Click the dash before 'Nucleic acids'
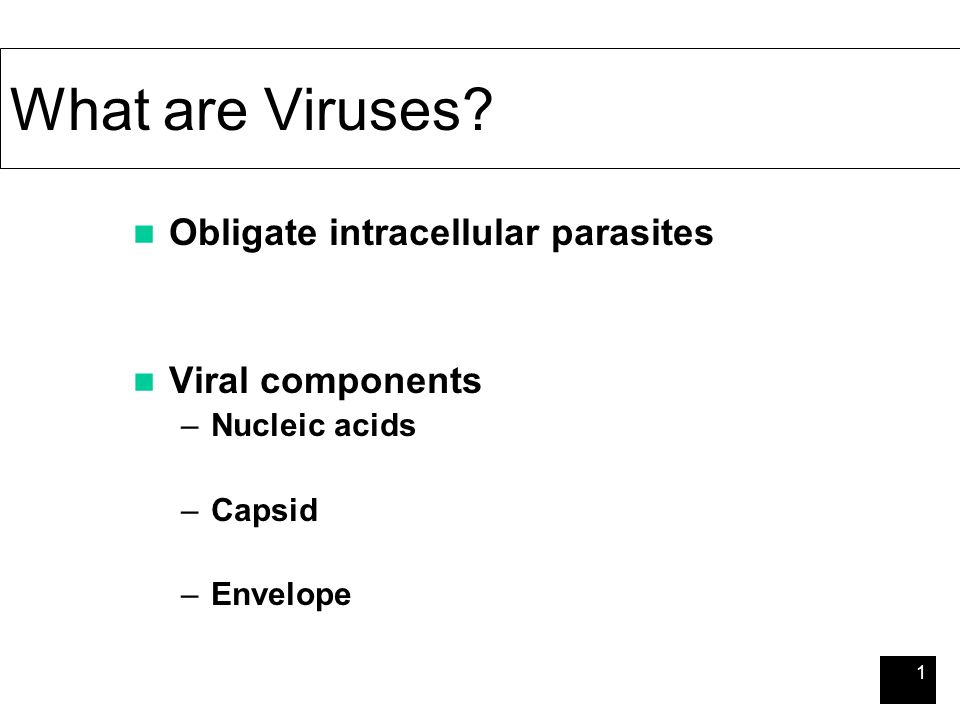Screen dimensions: 960x720 190,427
